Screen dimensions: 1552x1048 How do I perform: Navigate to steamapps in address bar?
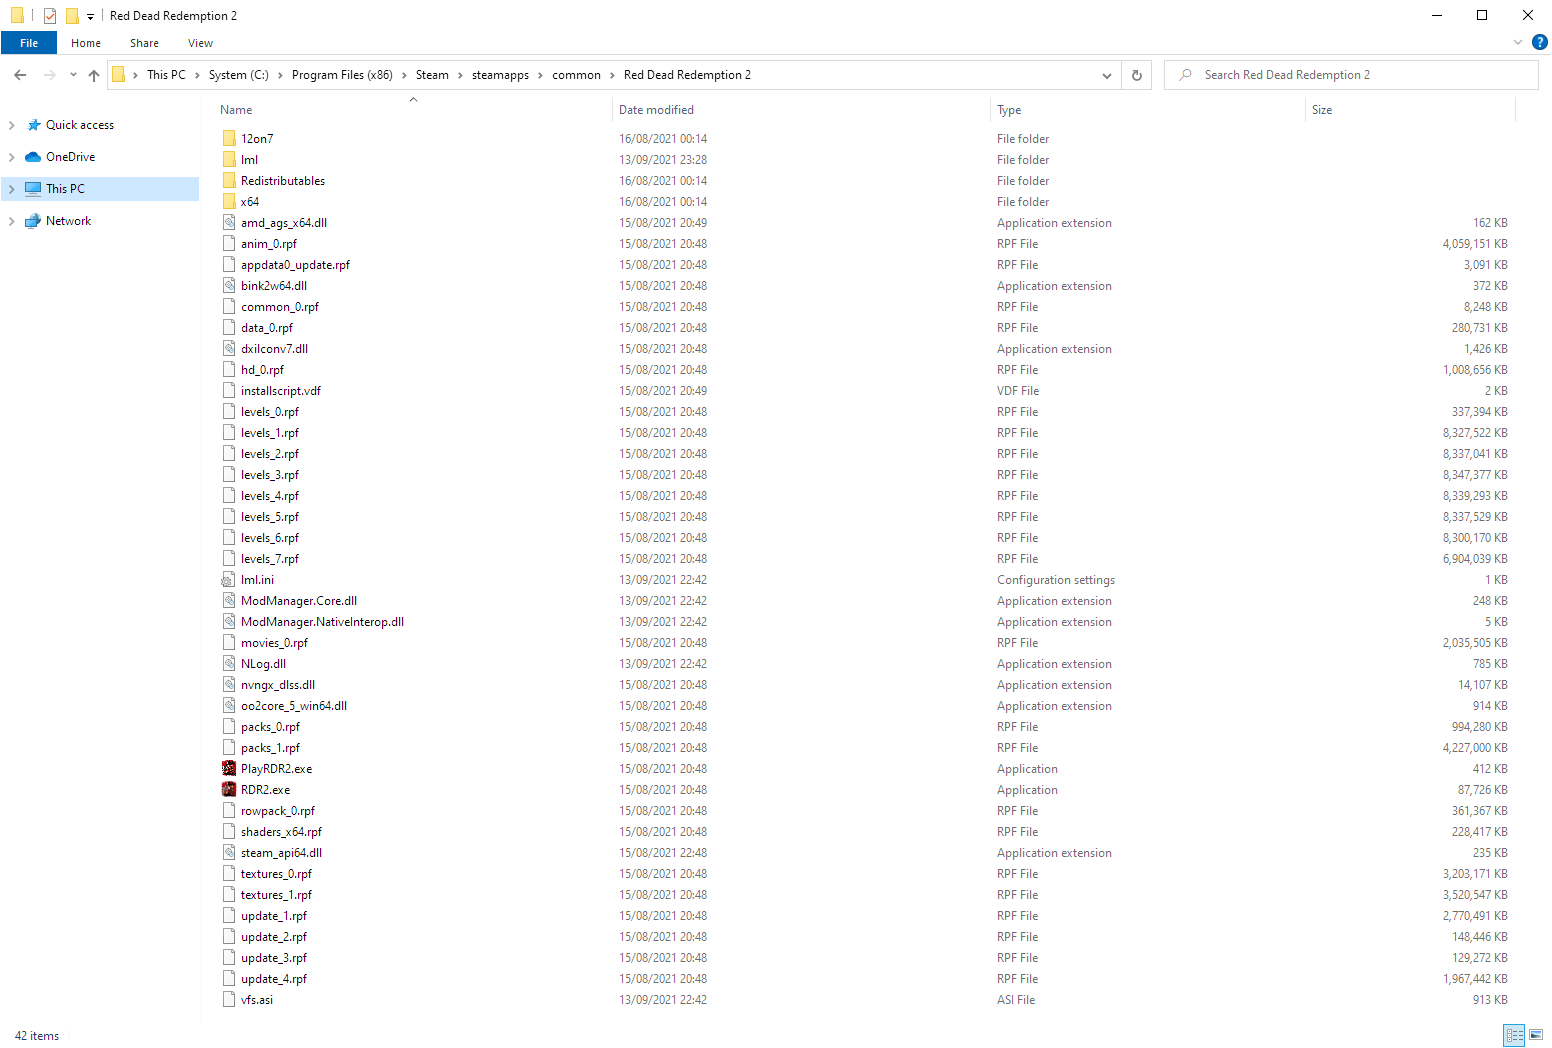(x=500, y=75)
